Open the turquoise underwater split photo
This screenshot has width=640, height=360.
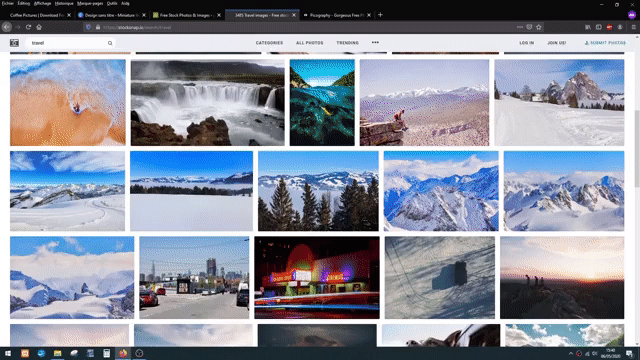[x=322, y=102]
